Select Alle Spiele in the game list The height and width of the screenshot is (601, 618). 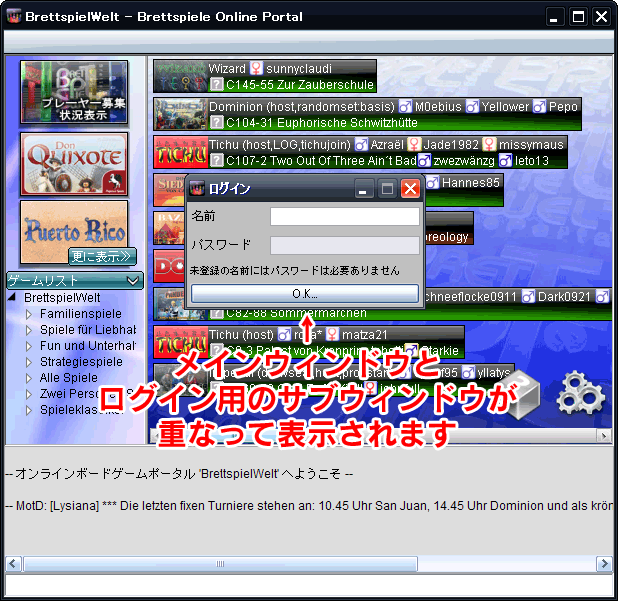coord(69,378)
